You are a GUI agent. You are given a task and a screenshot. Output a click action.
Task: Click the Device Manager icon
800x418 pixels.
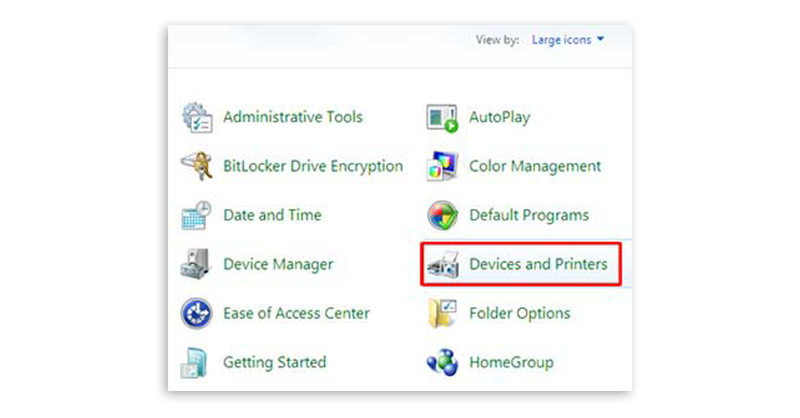(197, 264)
